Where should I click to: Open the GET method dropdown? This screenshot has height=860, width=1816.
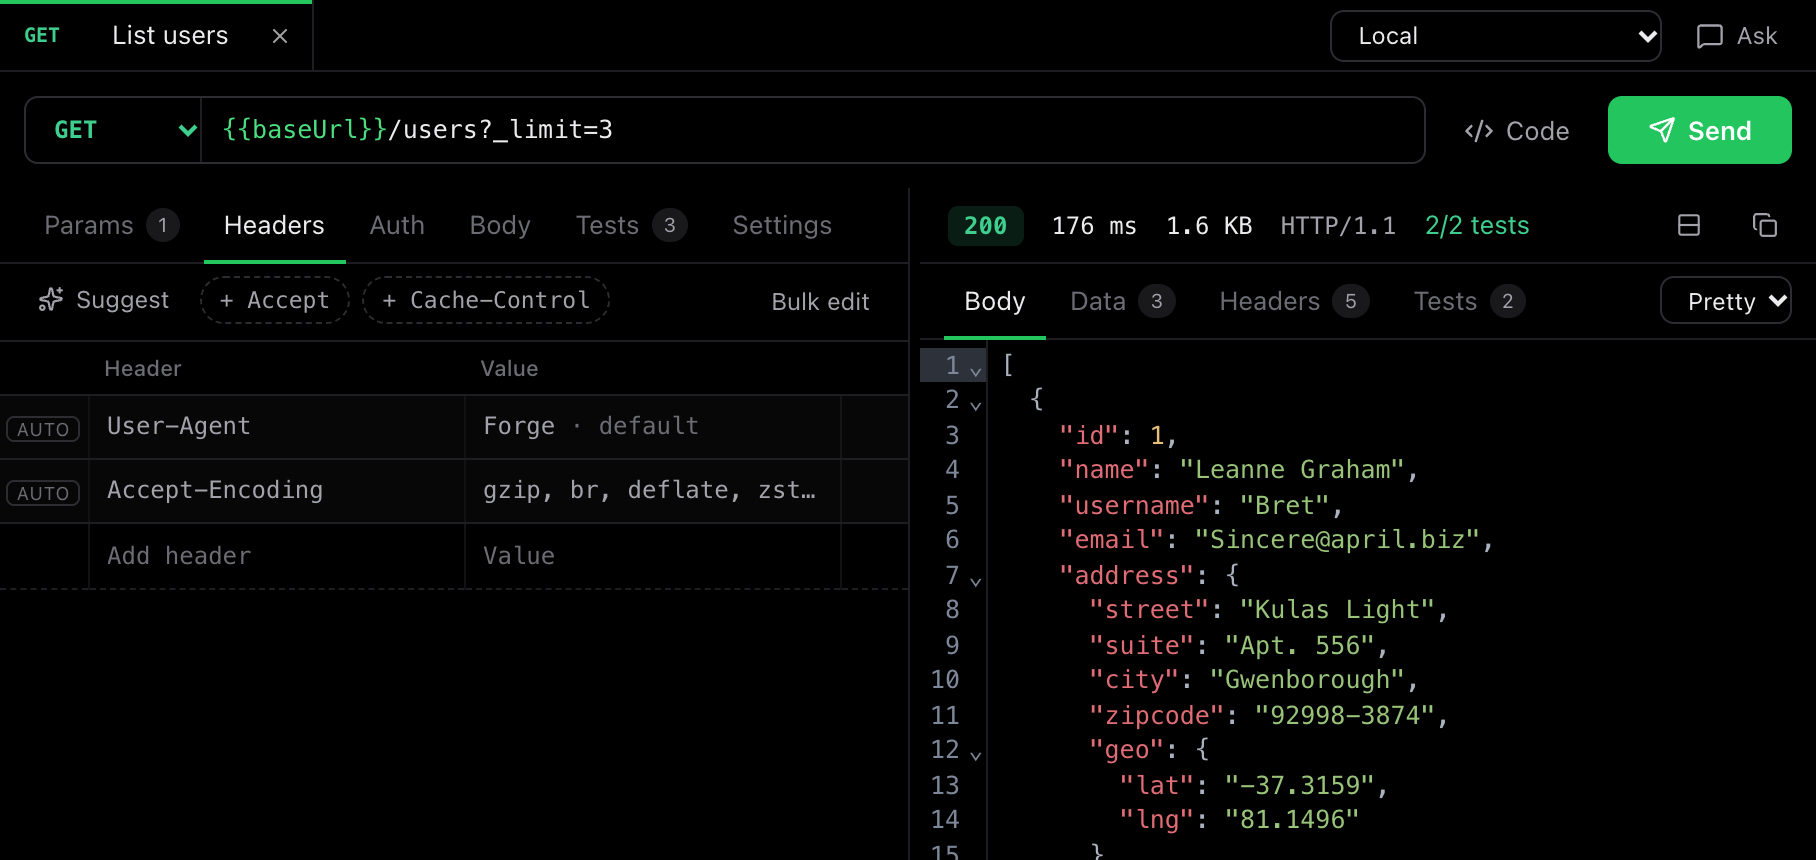(x=113, y=130)
